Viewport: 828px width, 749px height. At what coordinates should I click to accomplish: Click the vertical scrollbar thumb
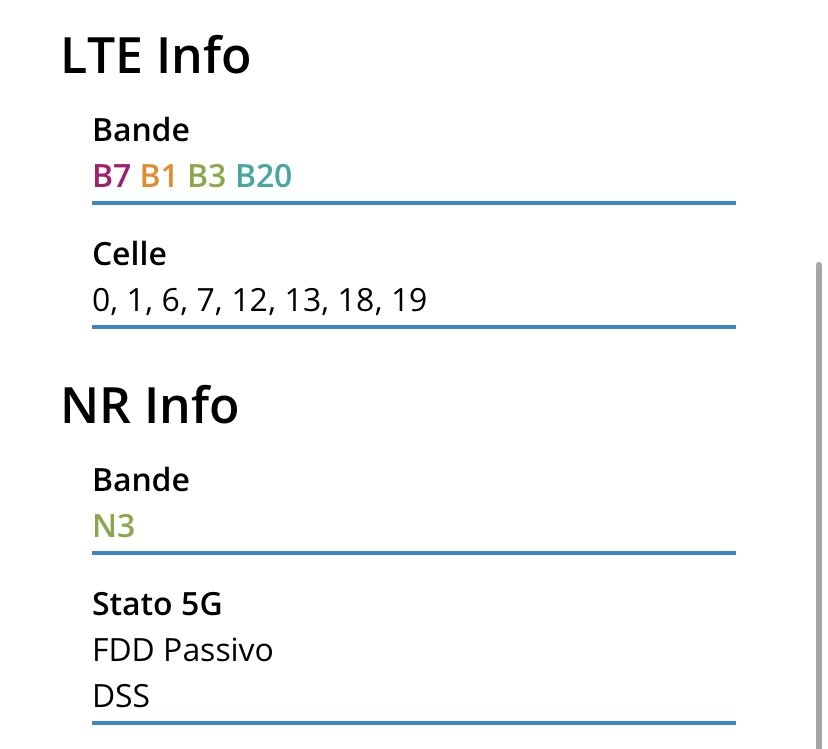pos(819,504)
